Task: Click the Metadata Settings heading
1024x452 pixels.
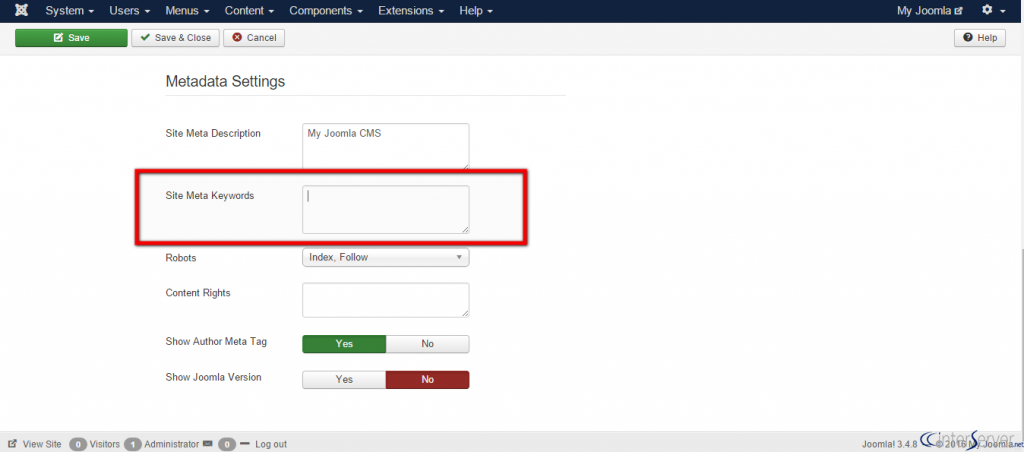Action: coord(225,82)
